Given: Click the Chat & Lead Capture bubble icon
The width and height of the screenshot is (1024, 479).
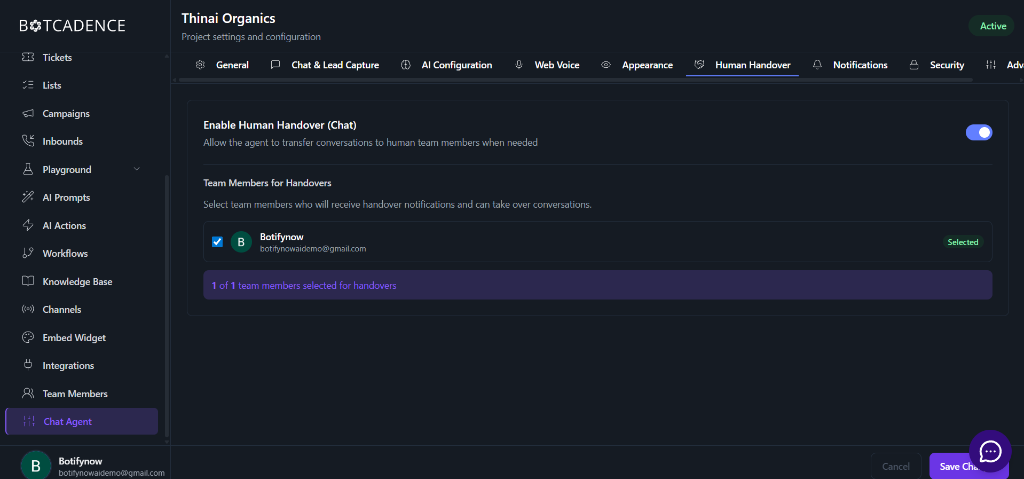Looking at the screenshot, I should click(x=276, y=65).
